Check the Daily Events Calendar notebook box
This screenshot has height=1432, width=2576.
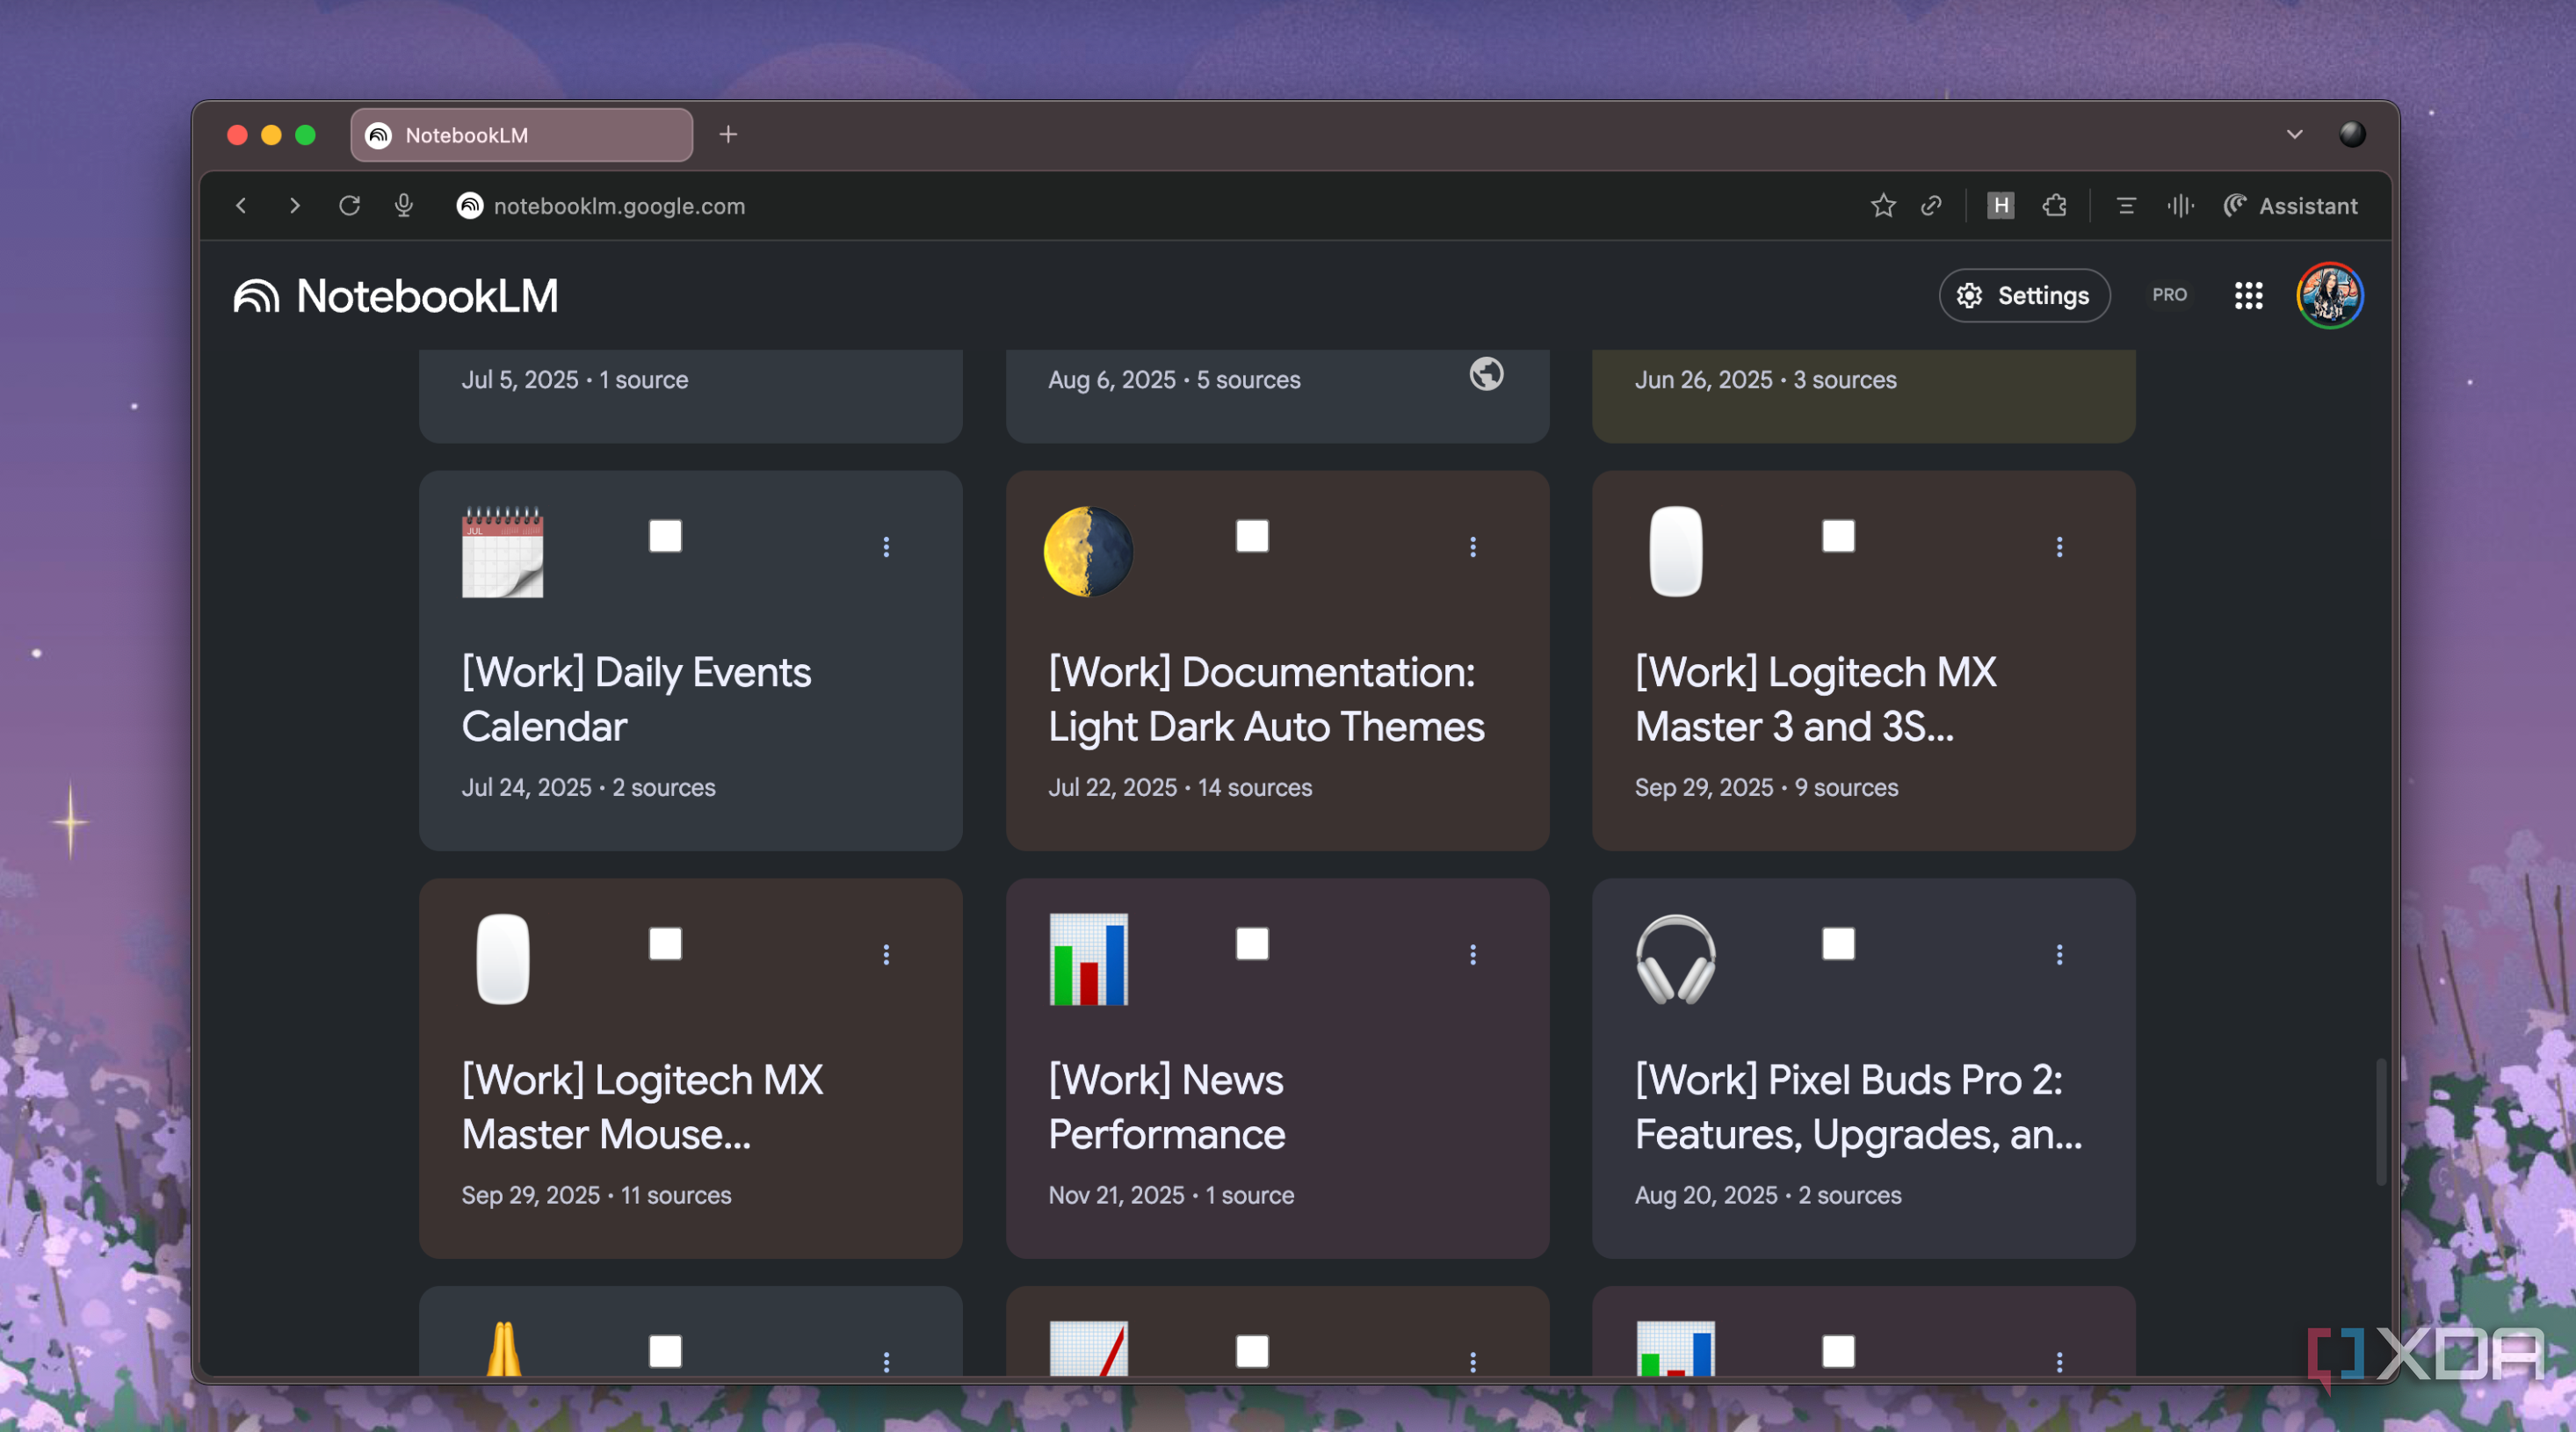(x=665, y=536)
